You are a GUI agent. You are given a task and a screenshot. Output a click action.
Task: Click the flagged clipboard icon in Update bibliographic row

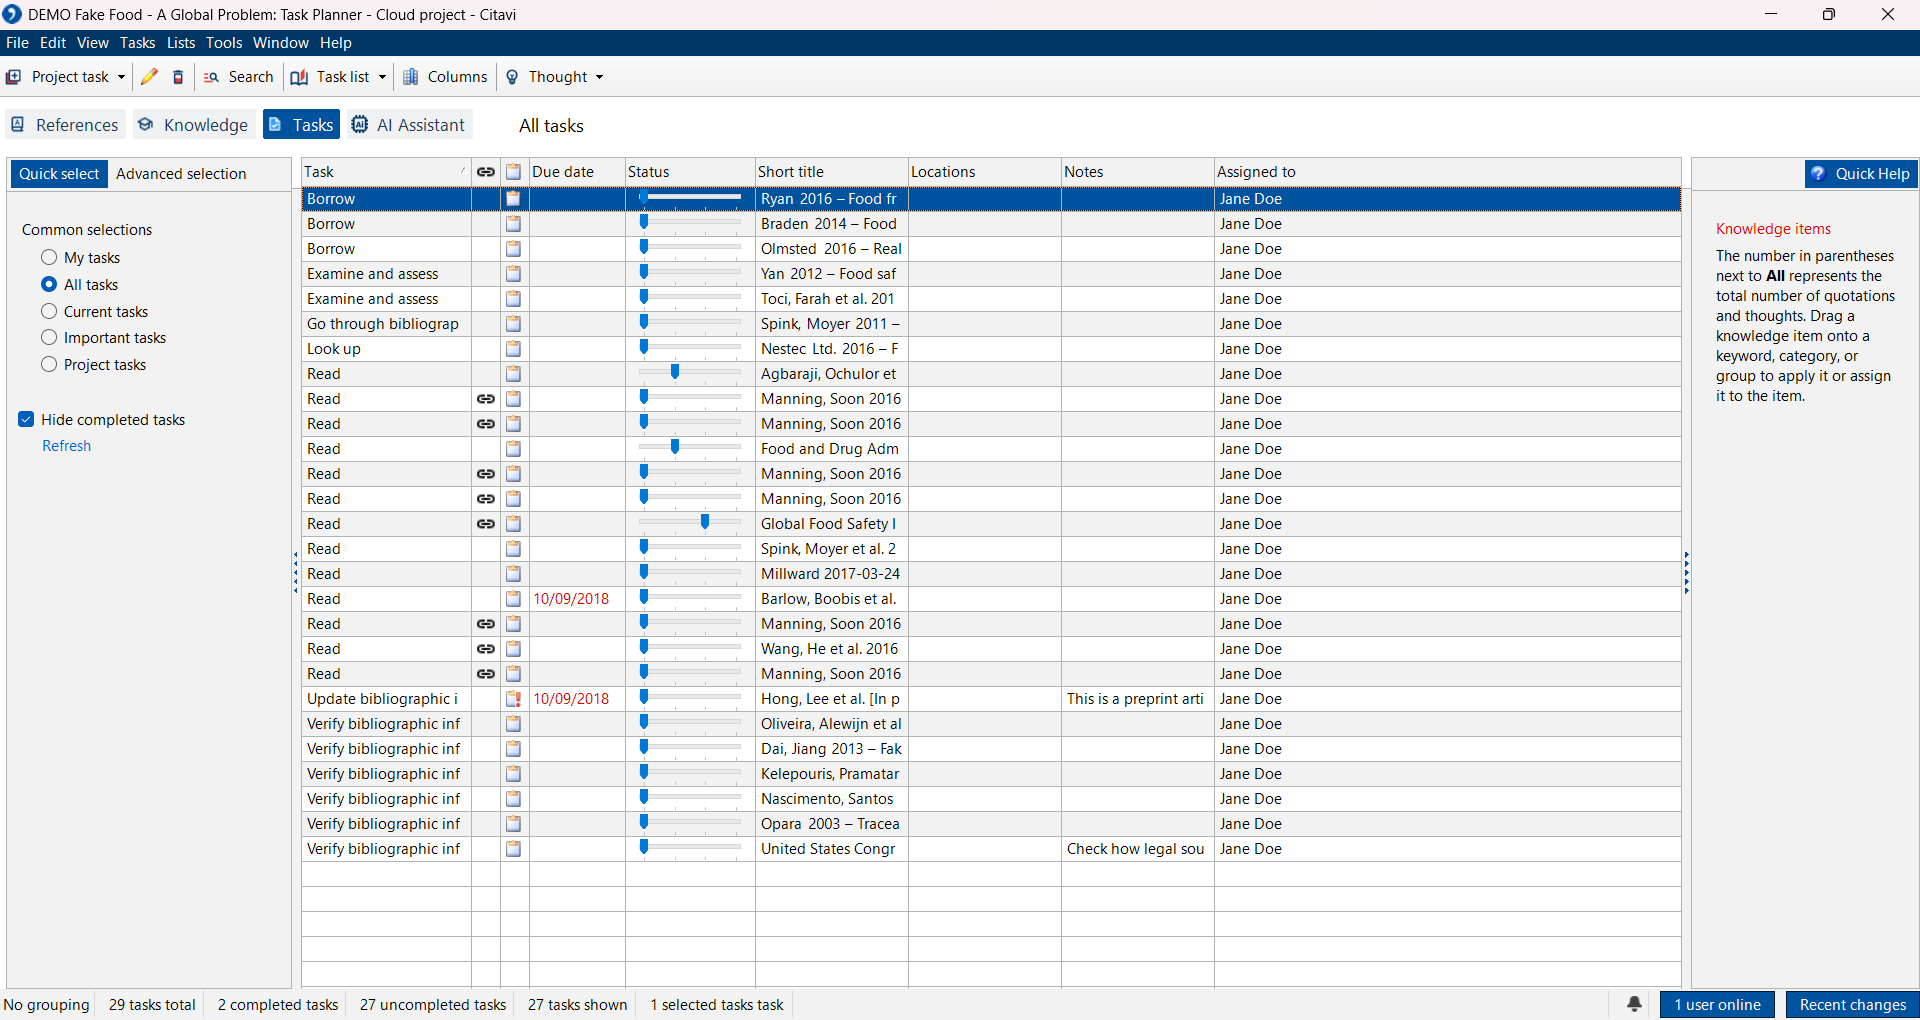[513, 699]
